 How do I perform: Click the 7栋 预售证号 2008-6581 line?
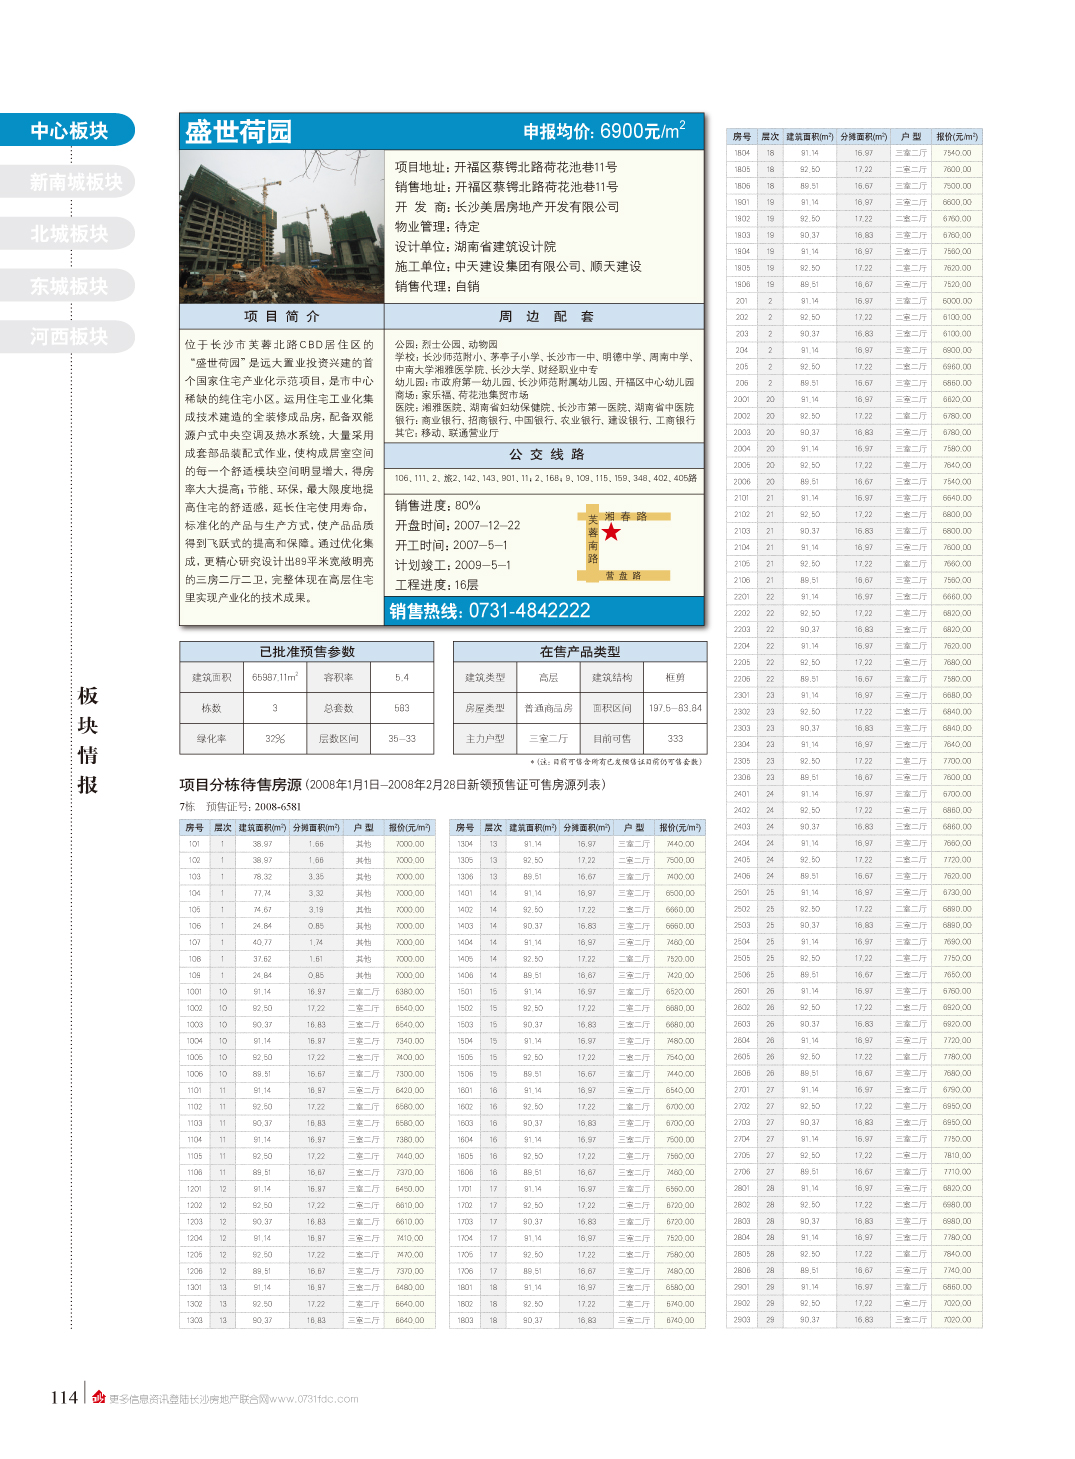tap(240, 807)
